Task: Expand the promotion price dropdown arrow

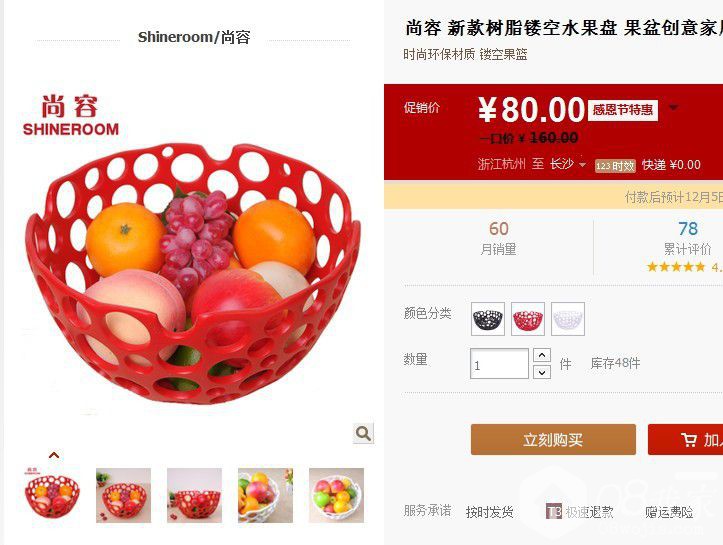Action: point(674,107)
